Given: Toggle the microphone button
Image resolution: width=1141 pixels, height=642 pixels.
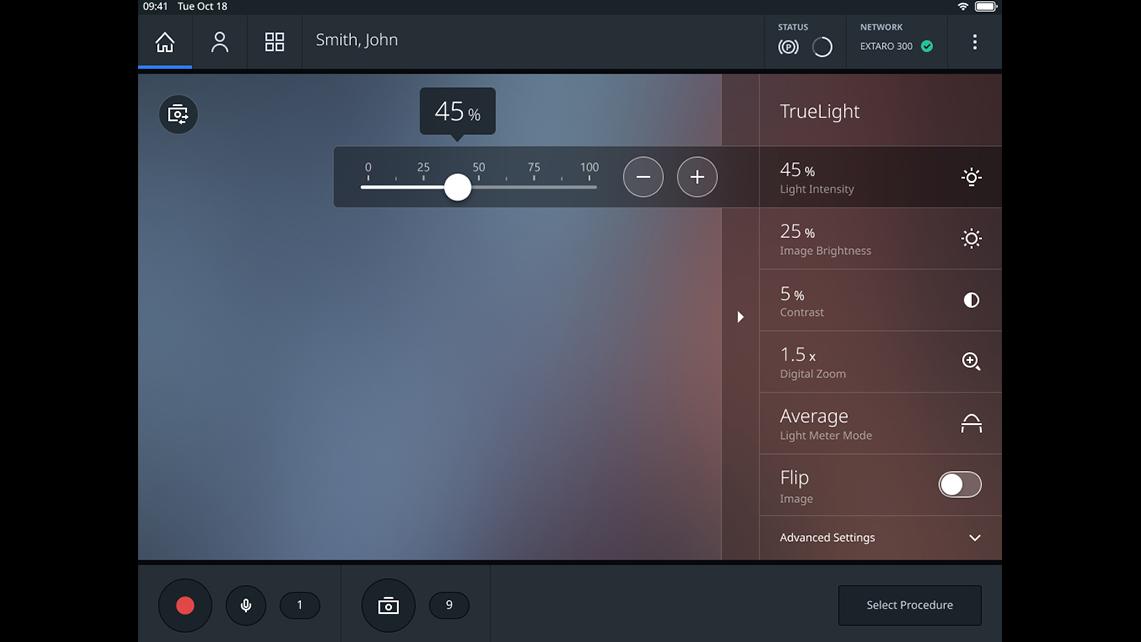Looking at the screenshot, I should [x=246, y=605].
